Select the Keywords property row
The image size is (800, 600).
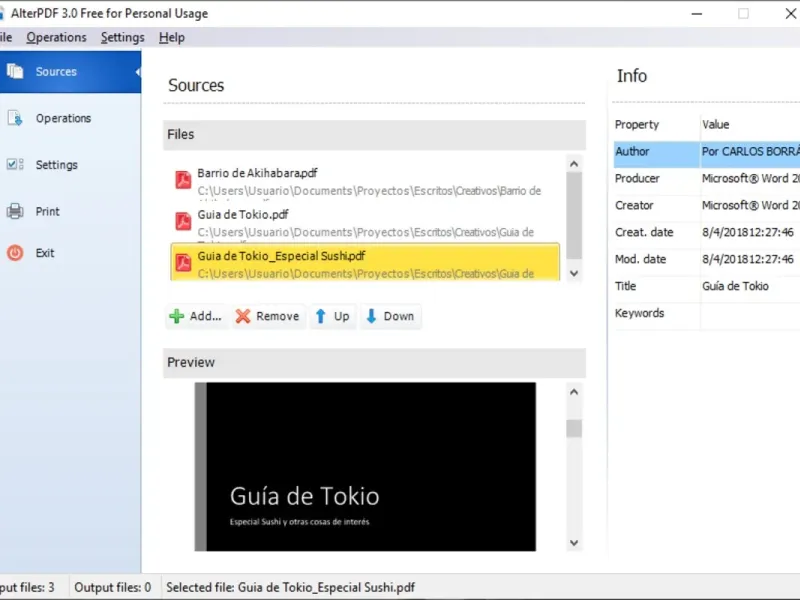(x=707, y=313)
